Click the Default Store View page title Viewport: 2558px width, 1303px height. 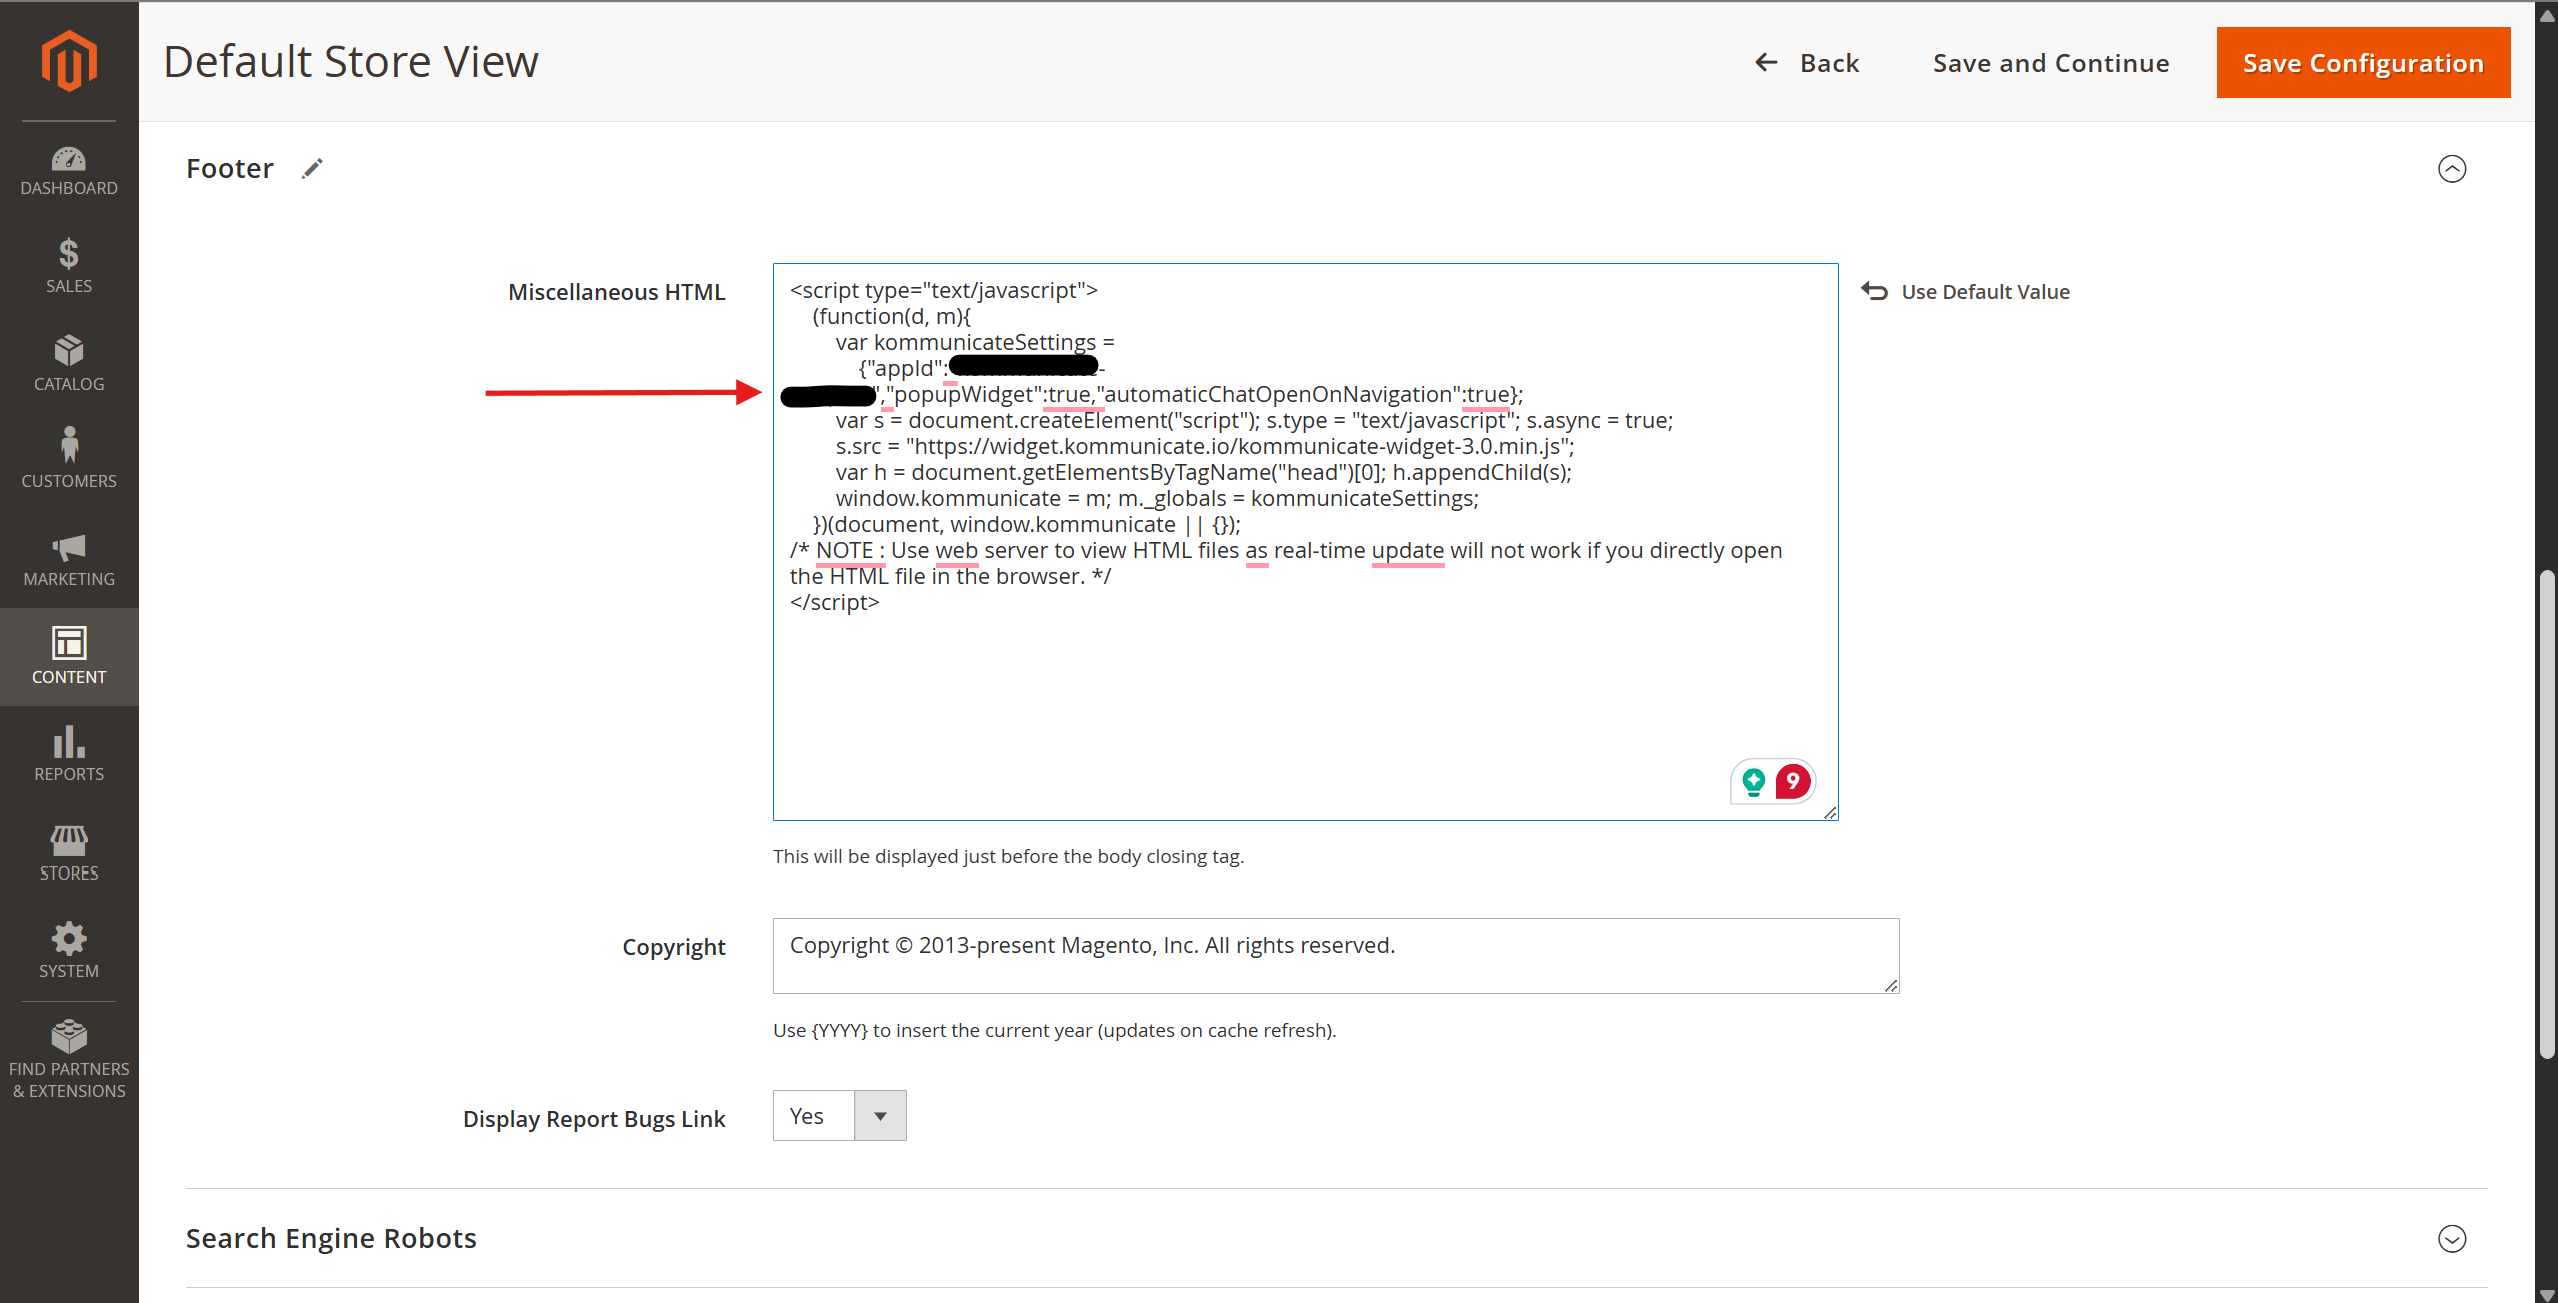pyautogui.click(x=351, y=61)
